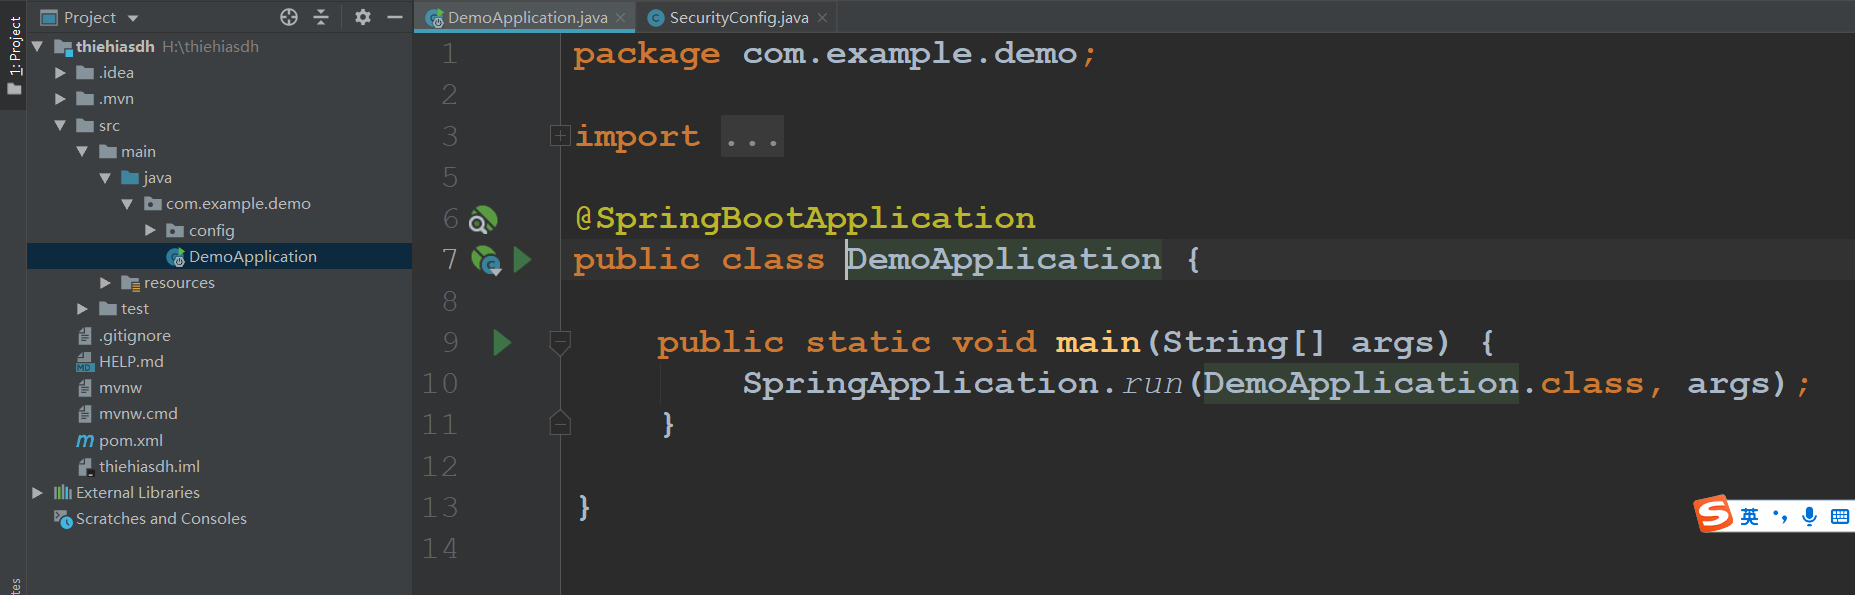This screenshot has width=1855, height=595.
Task: Hide the Project panel with minus icon
Action: point(395,17)
